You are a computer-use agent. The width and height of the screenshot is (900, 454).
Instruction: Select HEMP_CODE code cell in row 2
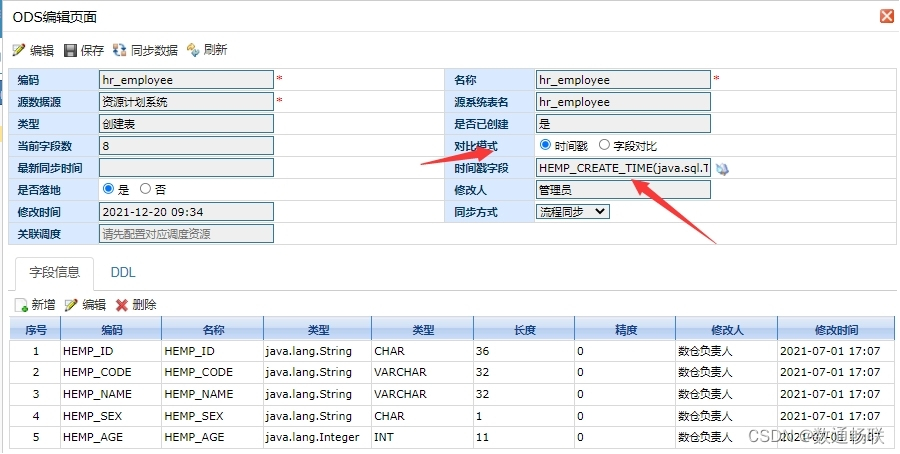tap(111, 372)
